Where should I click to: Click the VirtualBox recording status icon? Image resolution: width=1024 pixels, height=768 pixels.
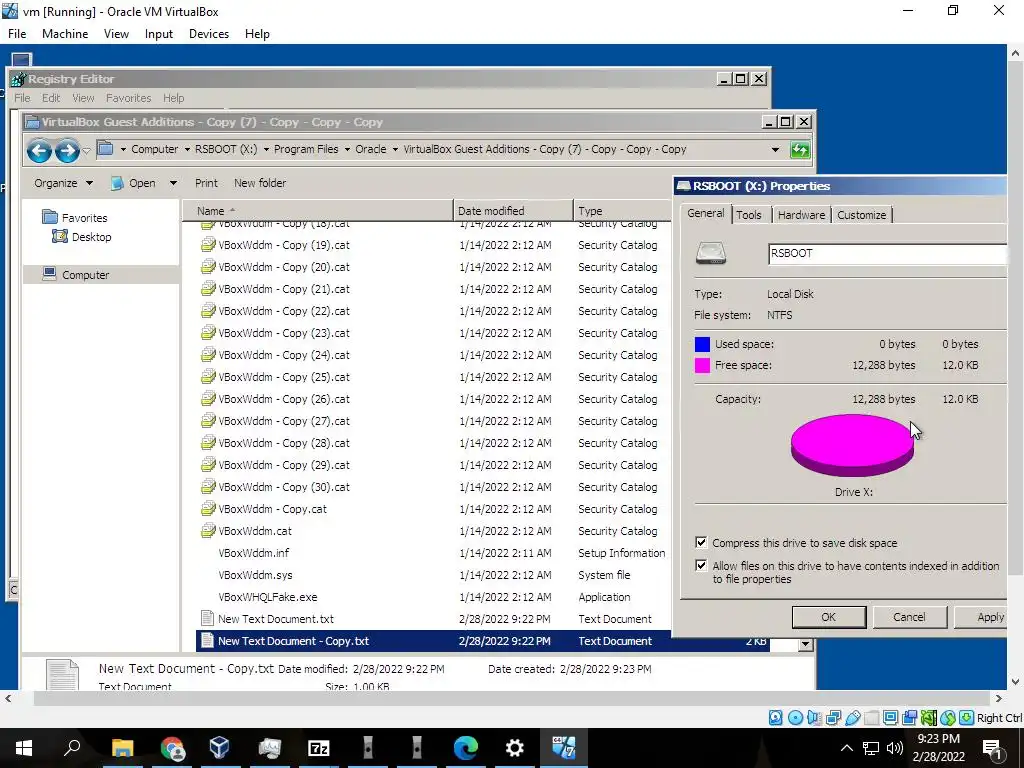(909, 718)
